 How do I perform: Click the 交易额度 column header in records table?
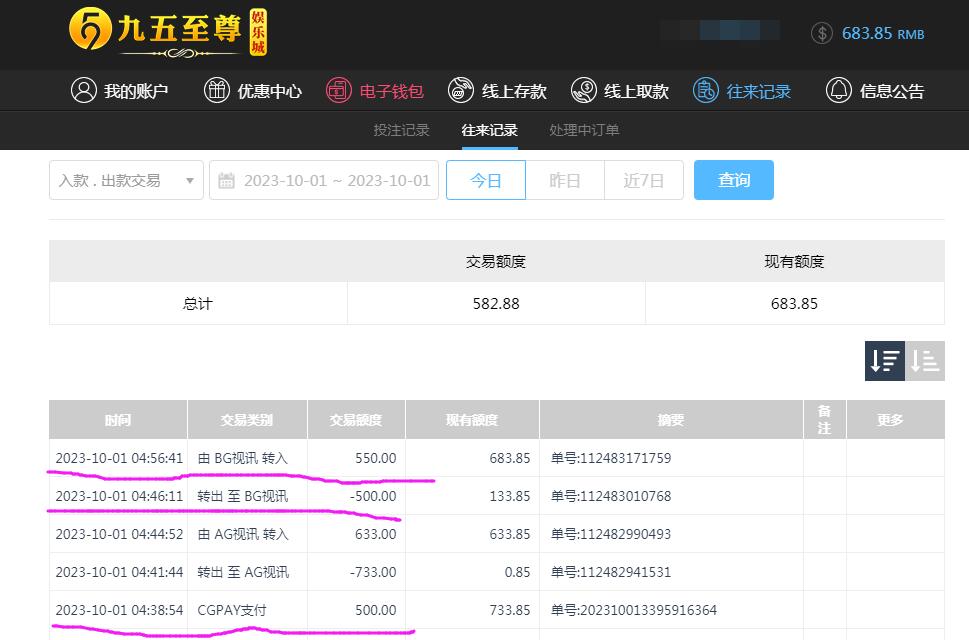click(356, 419)
